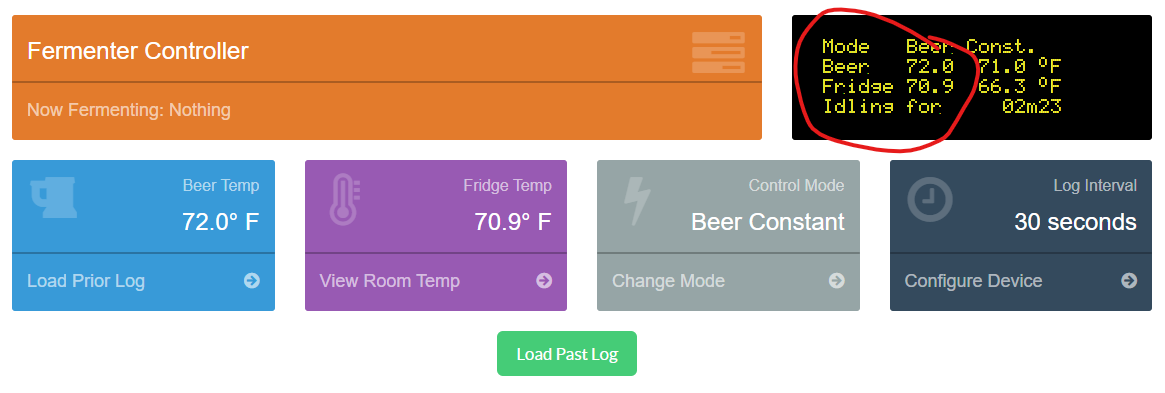Open the Configure Device link
The height and width of the screenshot is (393, 1165).
tap(973, 281)
